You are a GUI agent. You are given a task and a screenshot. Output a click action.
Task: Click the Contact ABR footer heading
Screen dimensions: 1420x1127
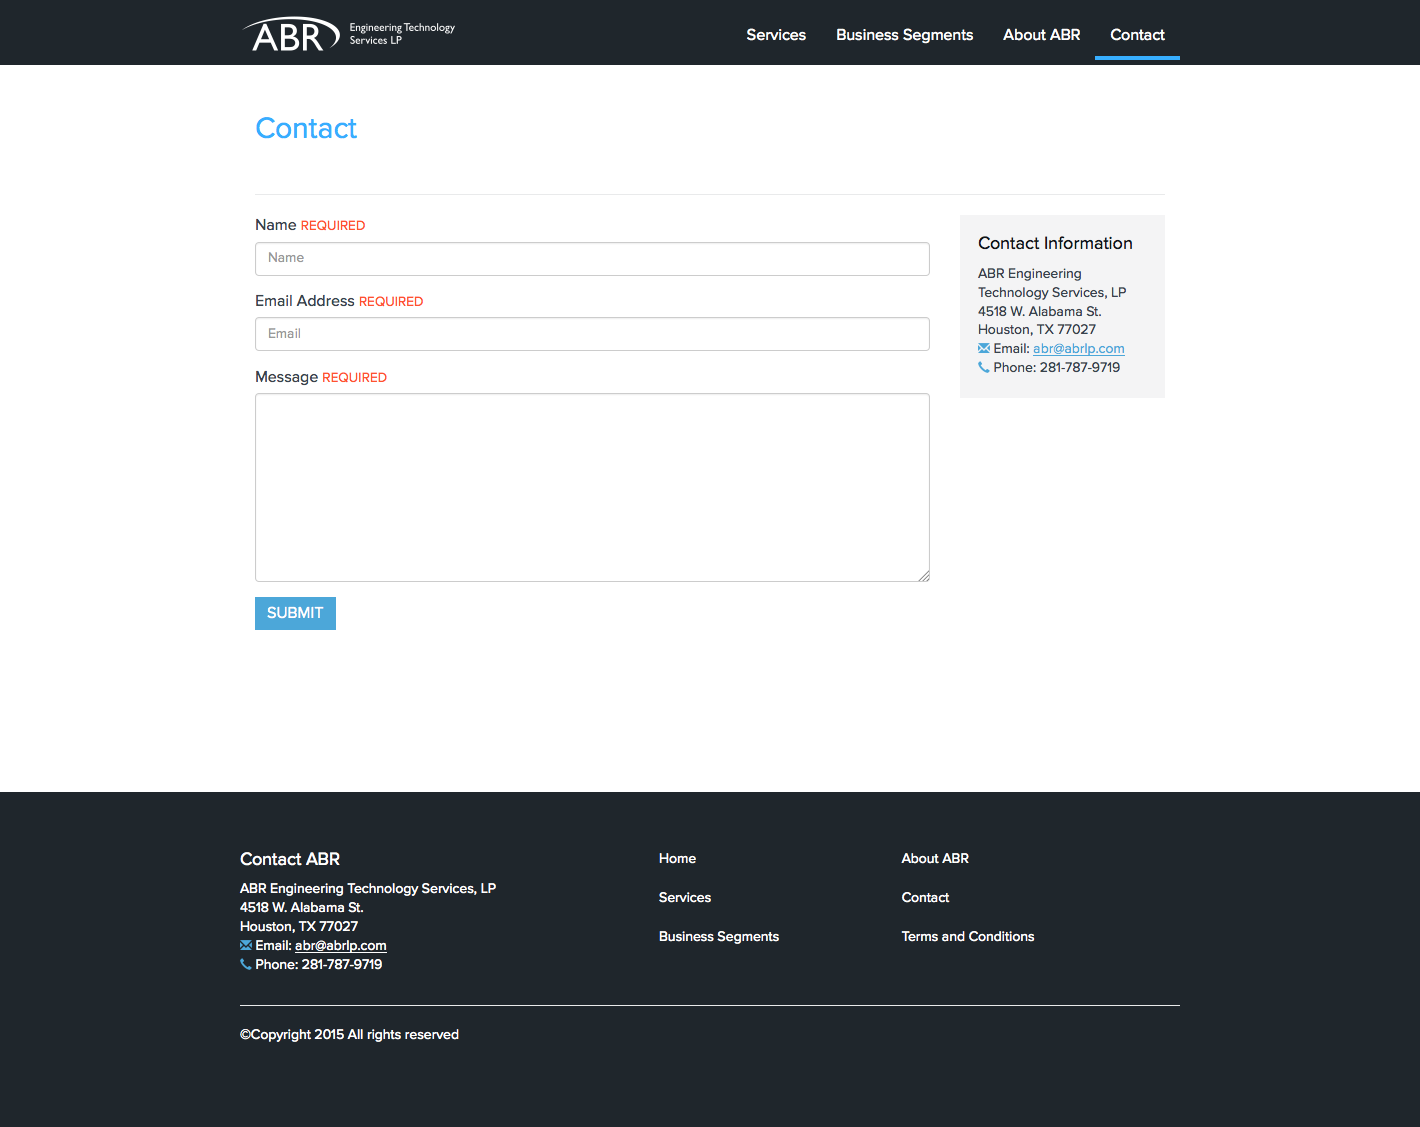(290, 859)
